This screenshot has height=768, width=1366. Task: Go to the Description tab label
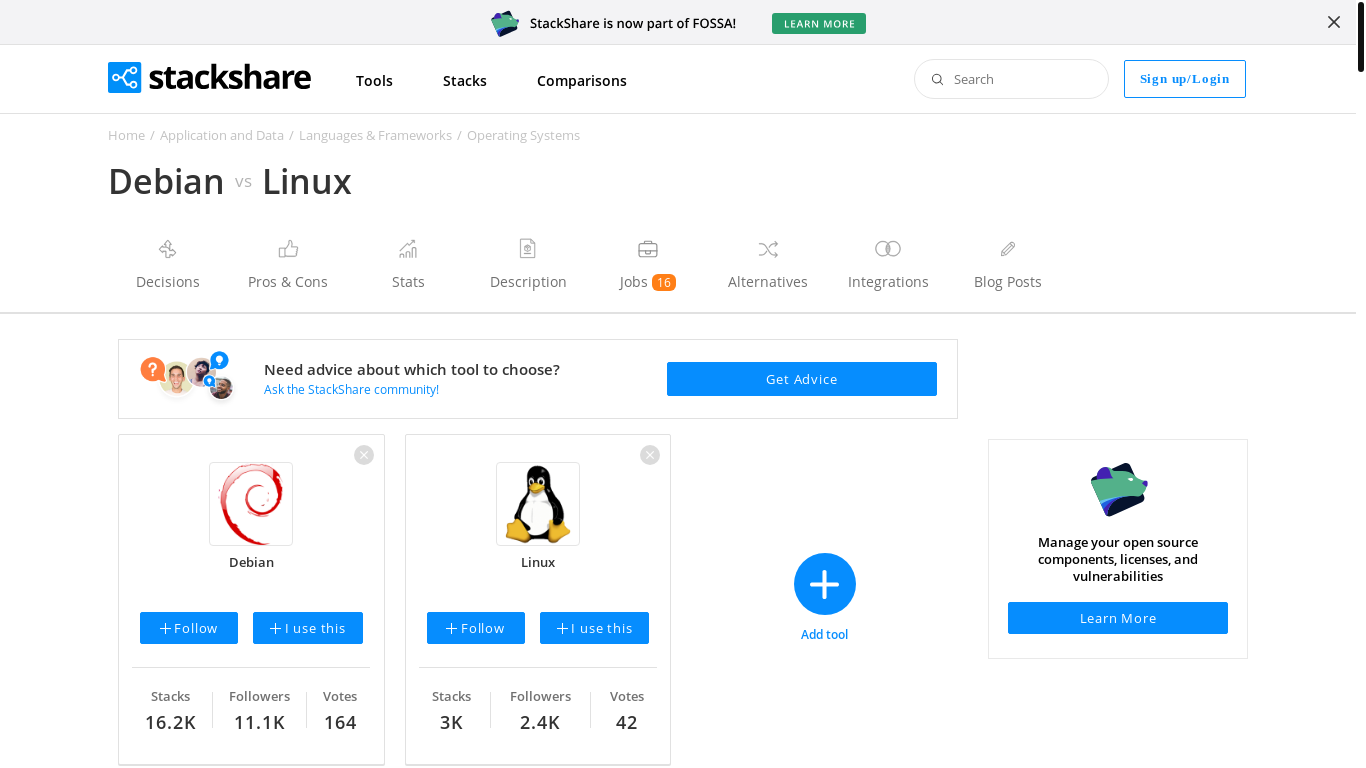pos(528,282)
